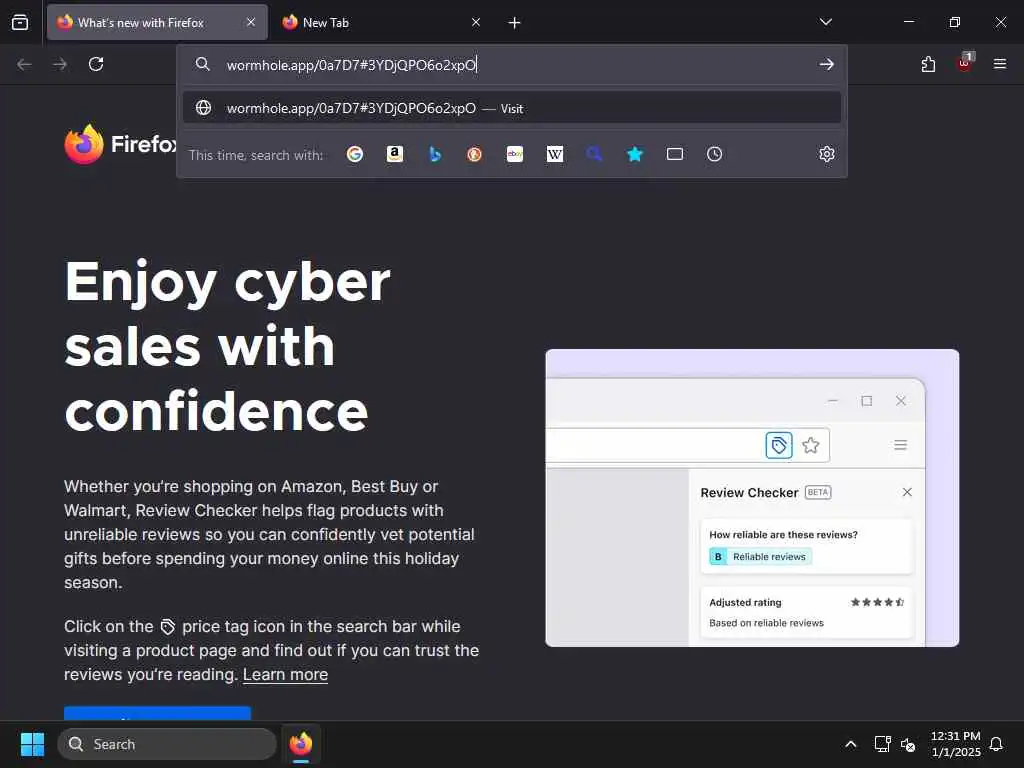1024x768 pixels.
Task: Switch to the New Tab tab
Action: pyautogui.click(x=382, y=22)
